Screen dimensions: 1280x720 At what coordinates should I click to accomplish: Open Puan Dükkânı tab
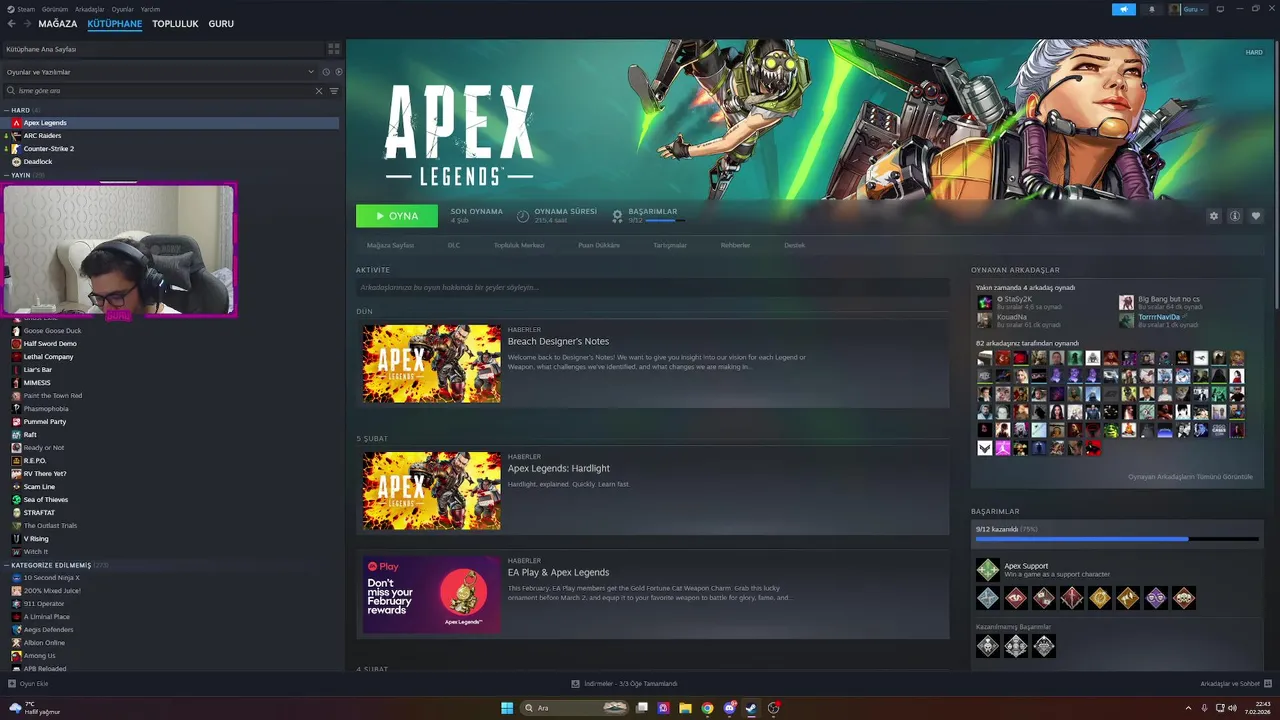point(599,245)
